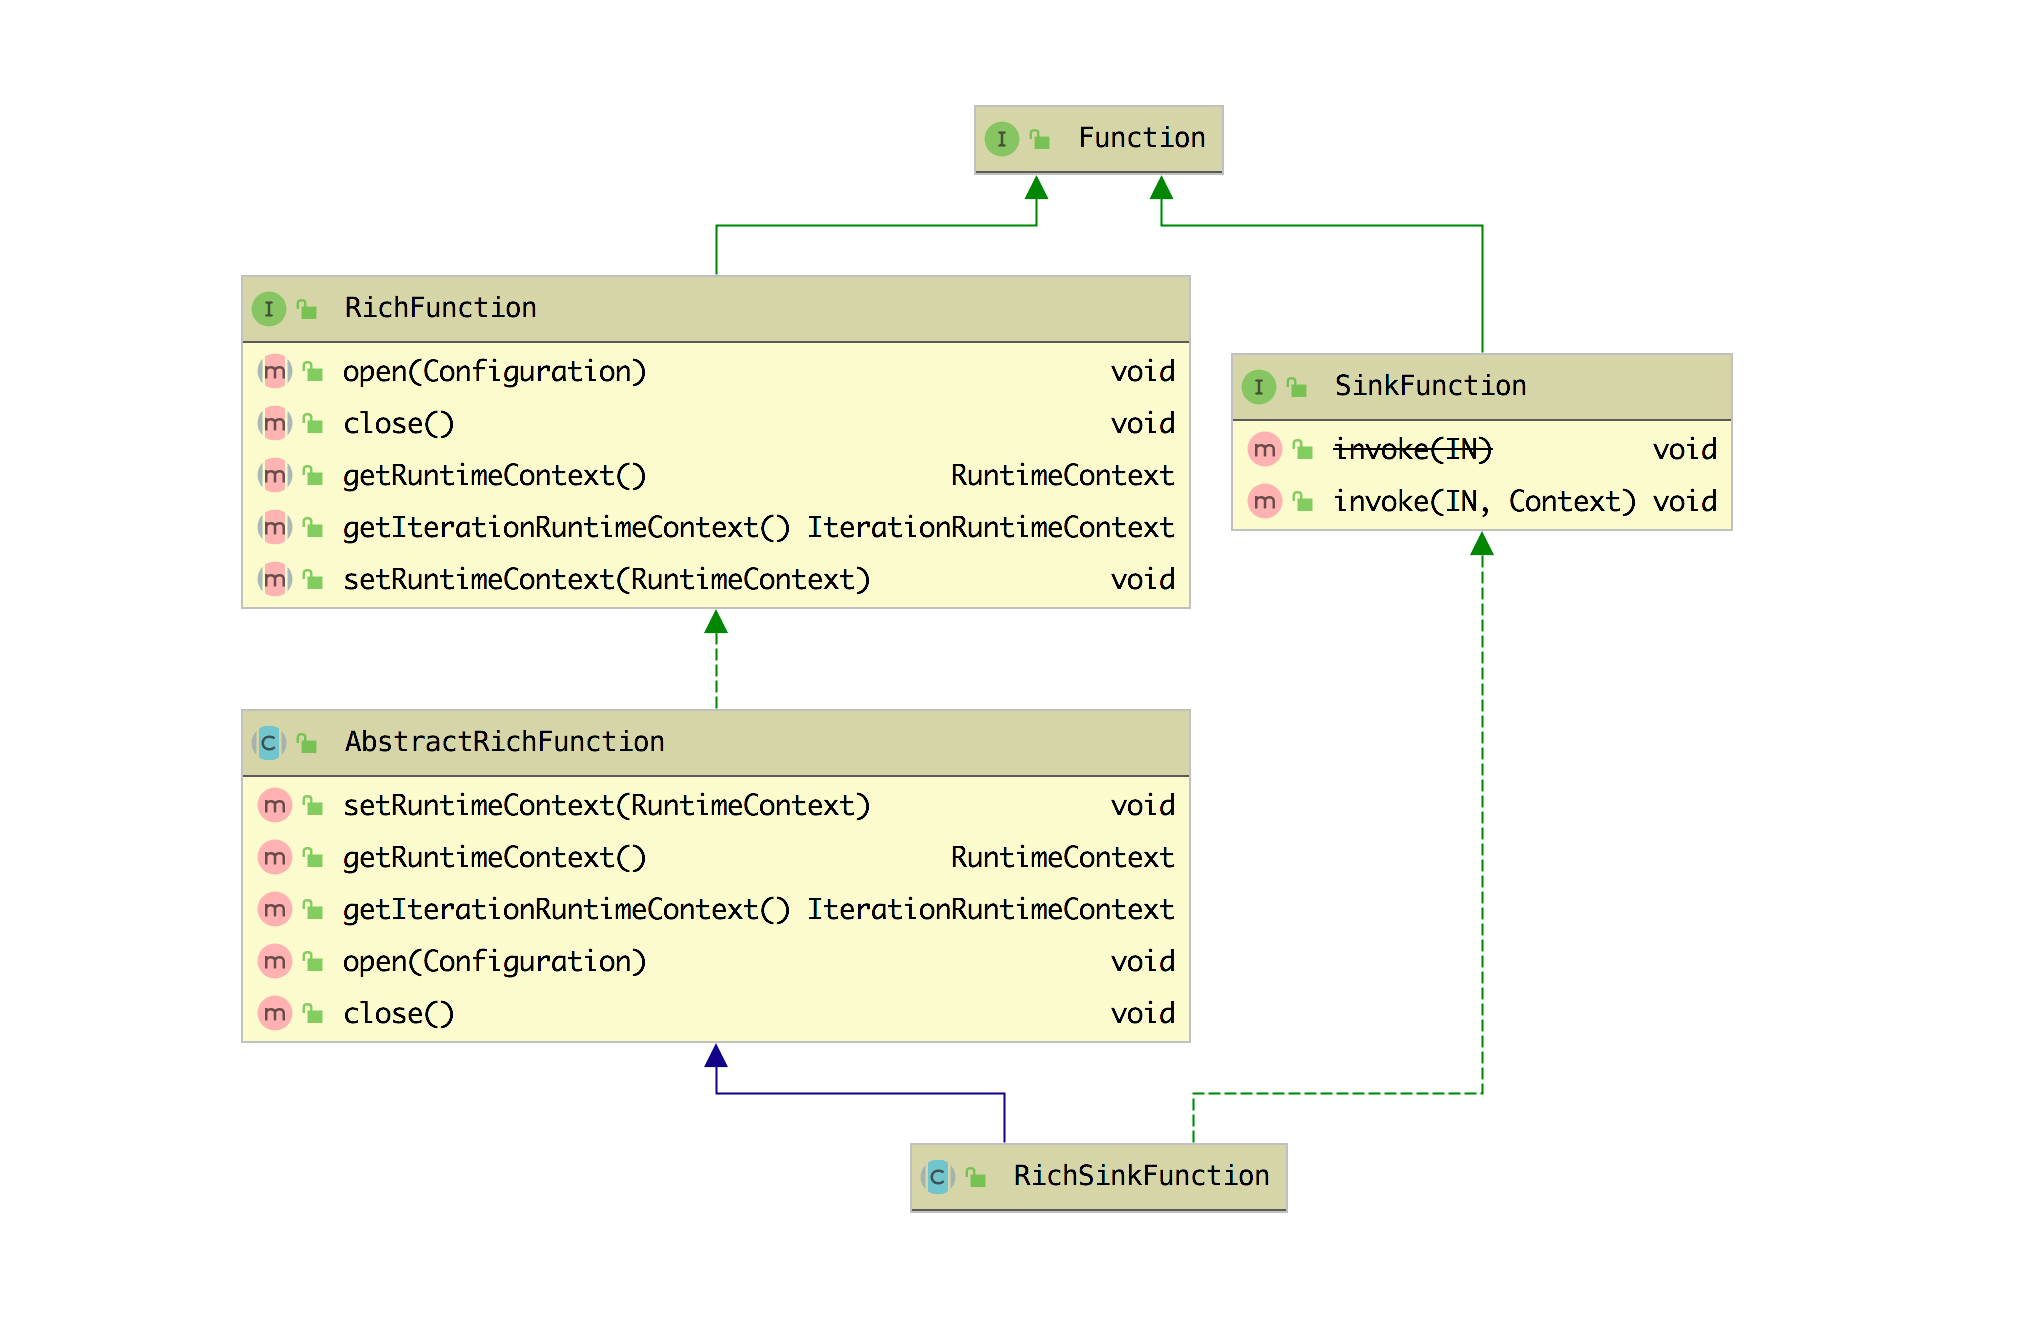Click the class icon beside RichSinkFunction
The width and height of the screenshot is (2026, 1320).
pyautogui.click(x=937, y=1177)
